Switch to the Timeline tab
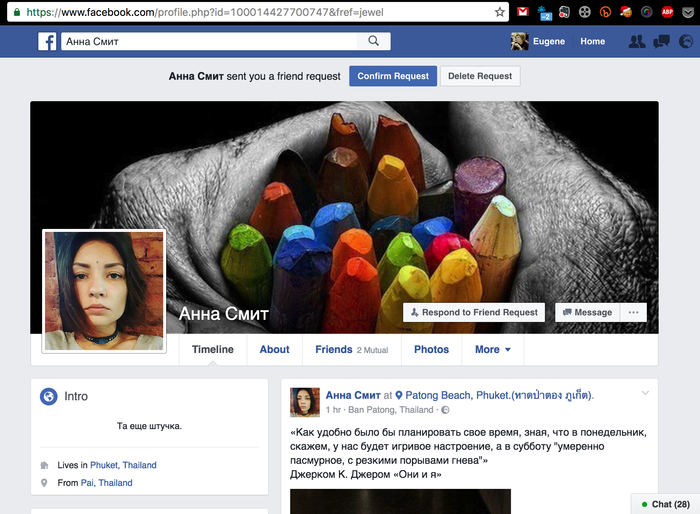The width and height of the screenshot is (700, 514). pyautogui.click(x=213, y=349)
